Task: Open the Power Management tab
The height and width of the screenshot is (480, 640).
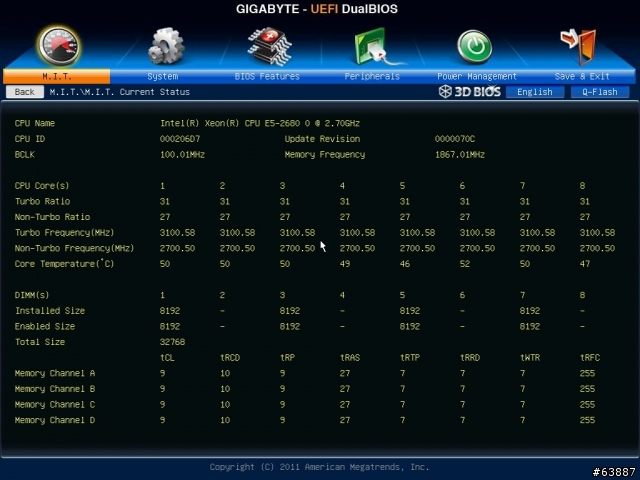Action: pyautogui.click(x=477, y=76)
